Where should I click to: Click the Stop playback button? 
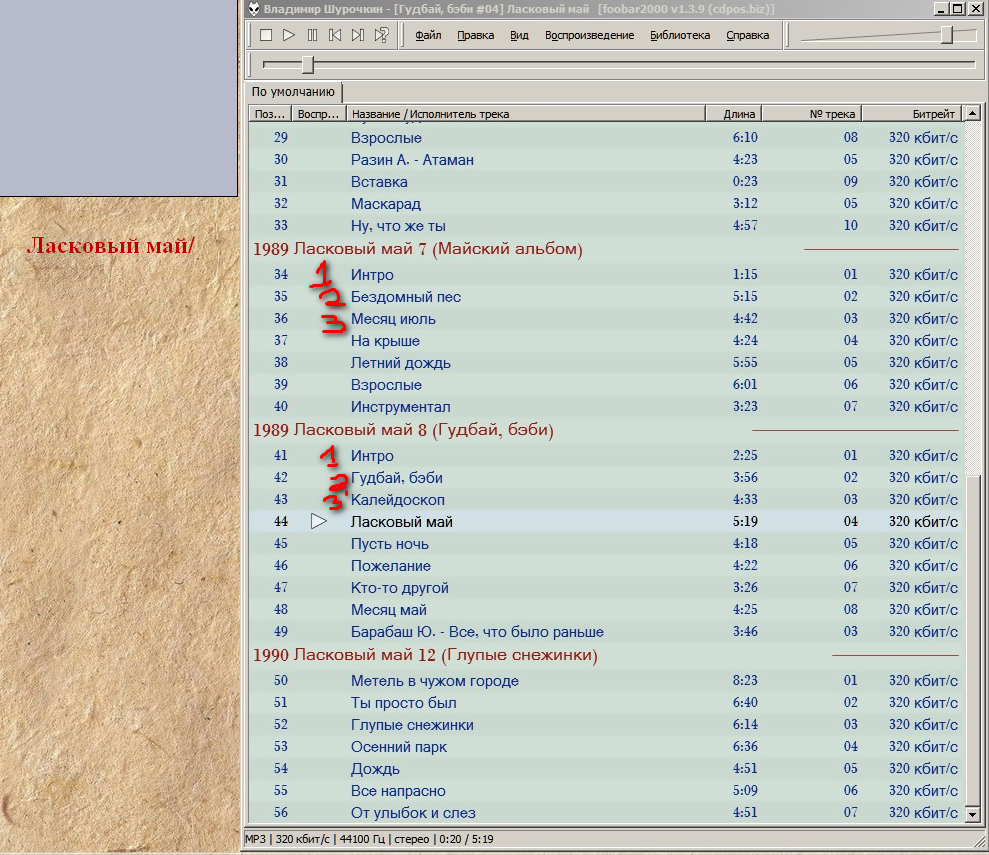266,35
